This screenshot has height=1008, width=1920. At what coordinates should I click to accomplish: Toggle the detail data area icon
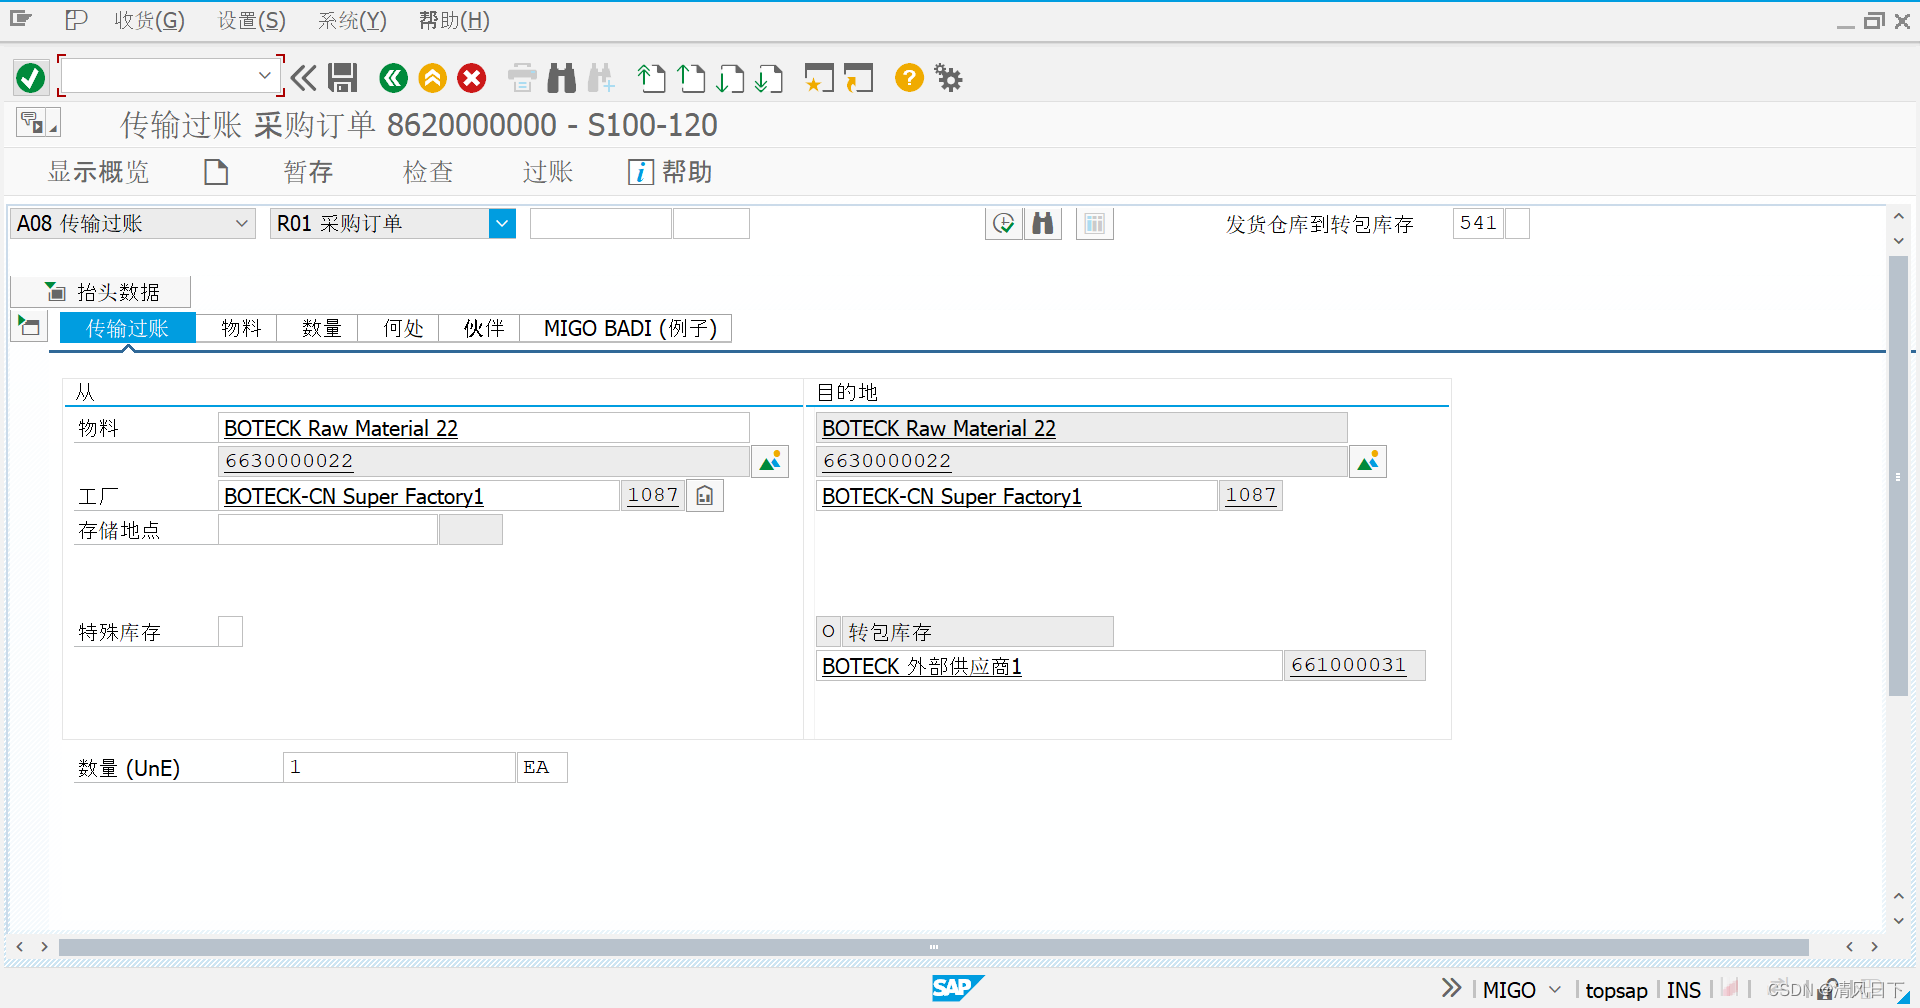point(29,326)
